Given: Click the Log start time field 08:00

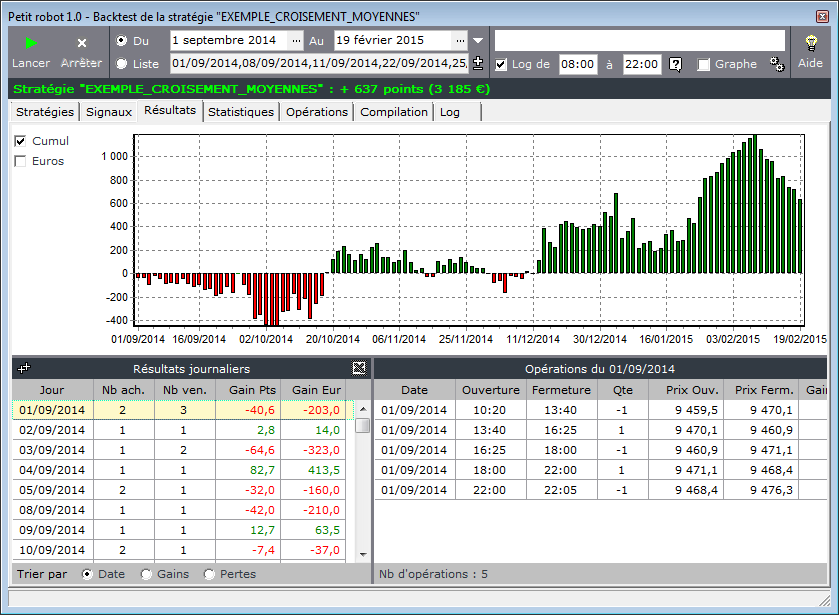Looking at the screenshot, I should click(x=577, y=64).
